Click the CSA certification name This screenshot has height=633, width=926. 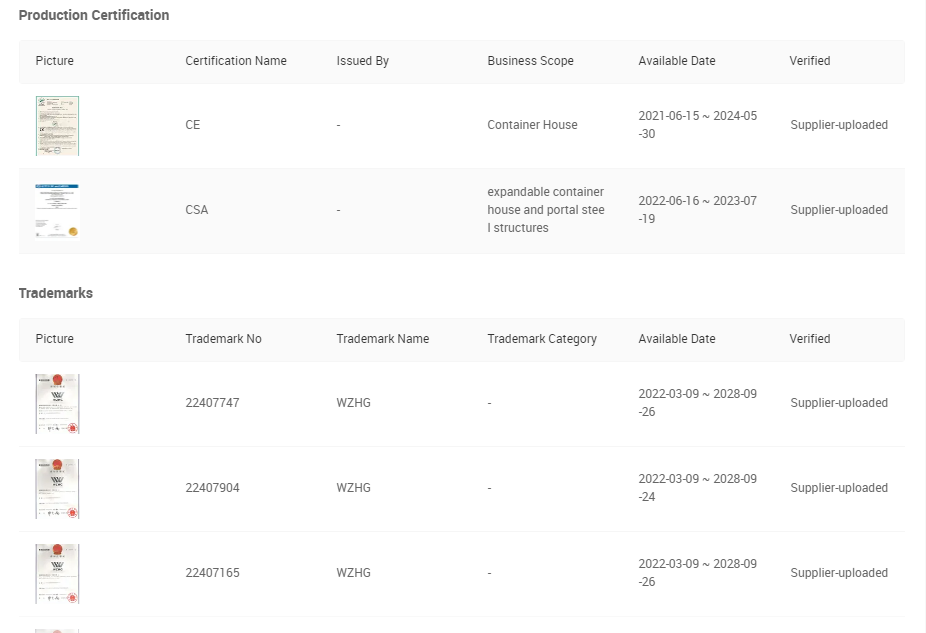(197, 210)
